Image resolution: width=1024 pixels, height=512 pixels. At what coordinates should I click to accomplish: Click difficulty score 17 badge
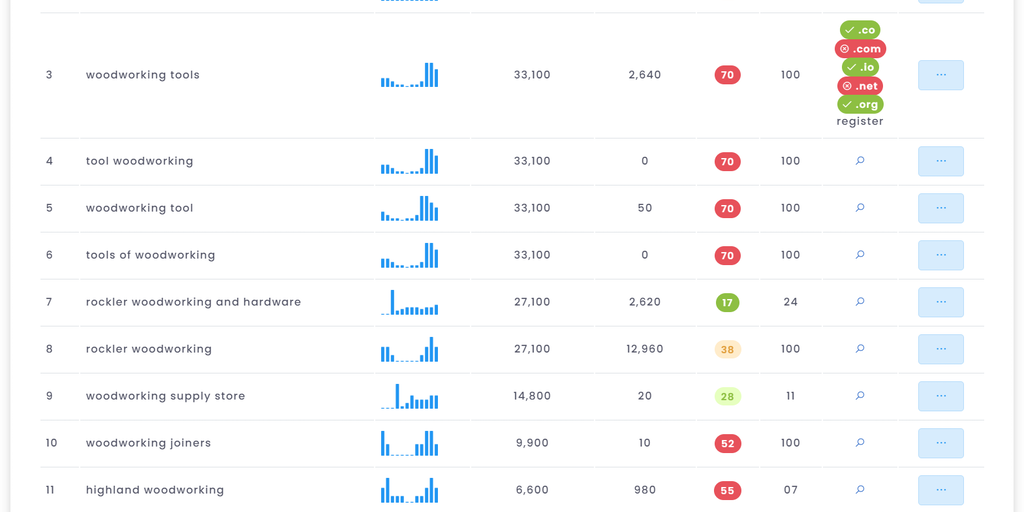click(728, 302)
